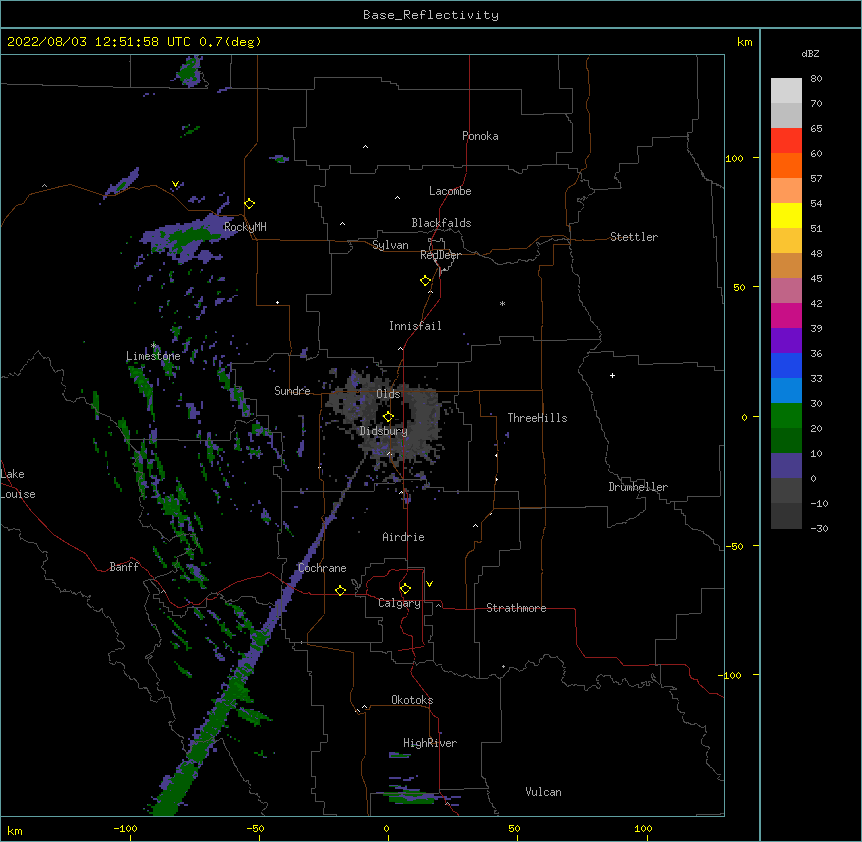Click the km unit label at top right
The height and width of the screenshot is (842, 862).
[x=744, y=42]
